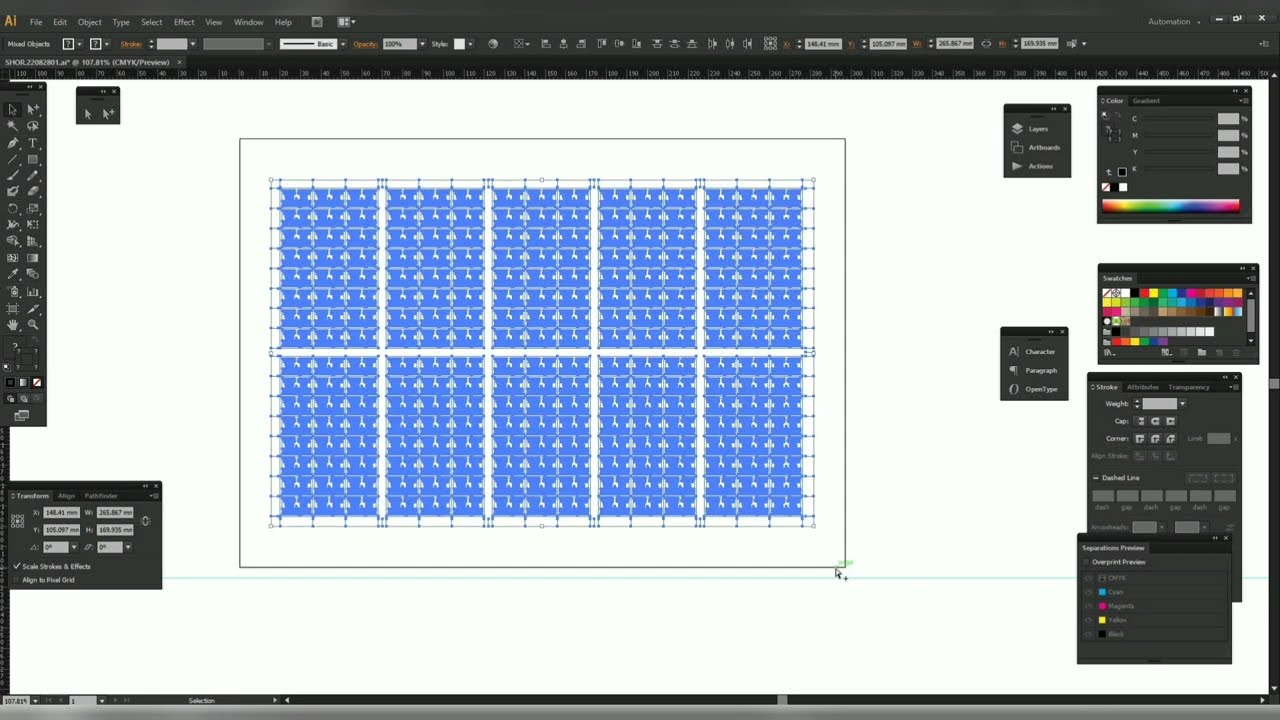Open the Effect menu
Viewport: 1280px width, 720px height.
(x=184, y=22)
